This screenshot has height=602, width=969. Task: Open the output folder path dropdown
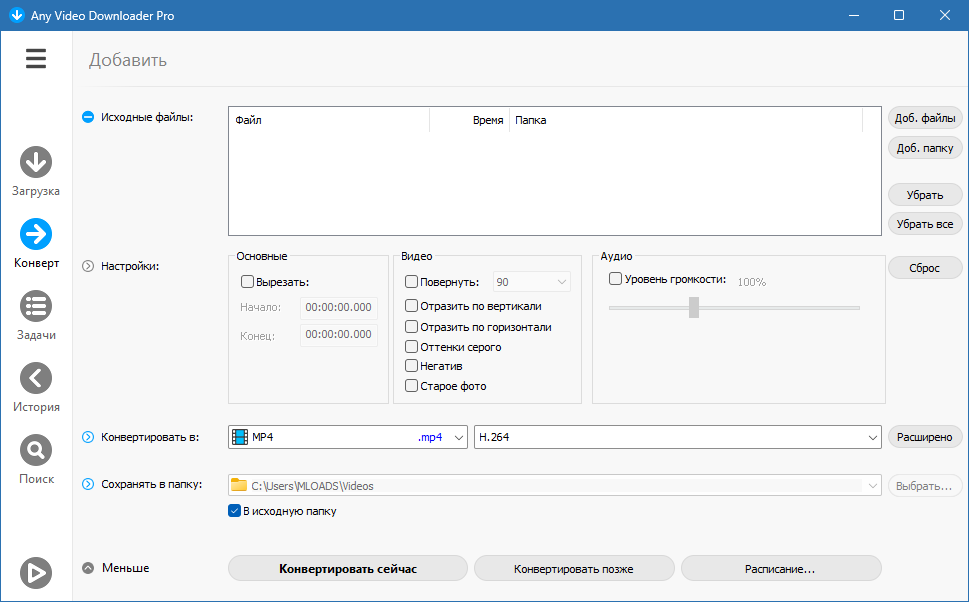(x=554, y=486)
